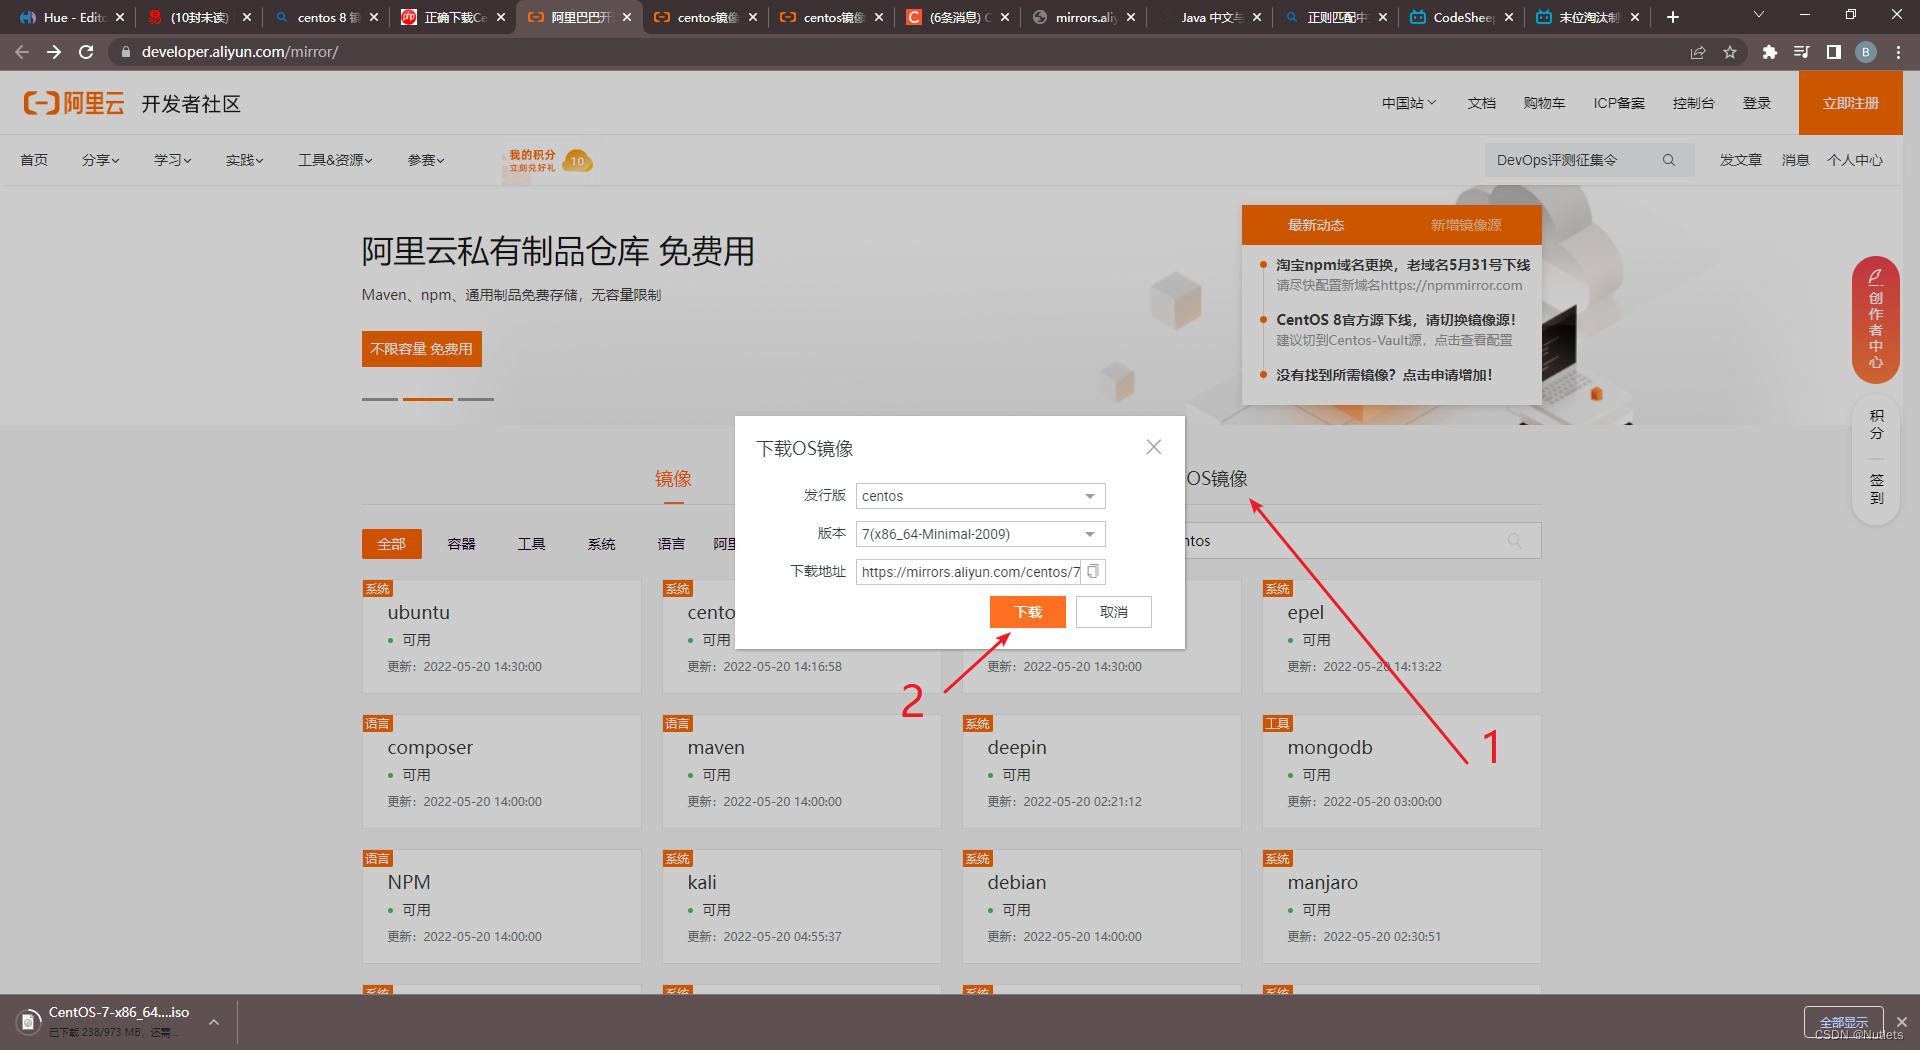Expand the 实践 menu
This screenshot has height=1050, width=1920.
[x=244, y=160]
